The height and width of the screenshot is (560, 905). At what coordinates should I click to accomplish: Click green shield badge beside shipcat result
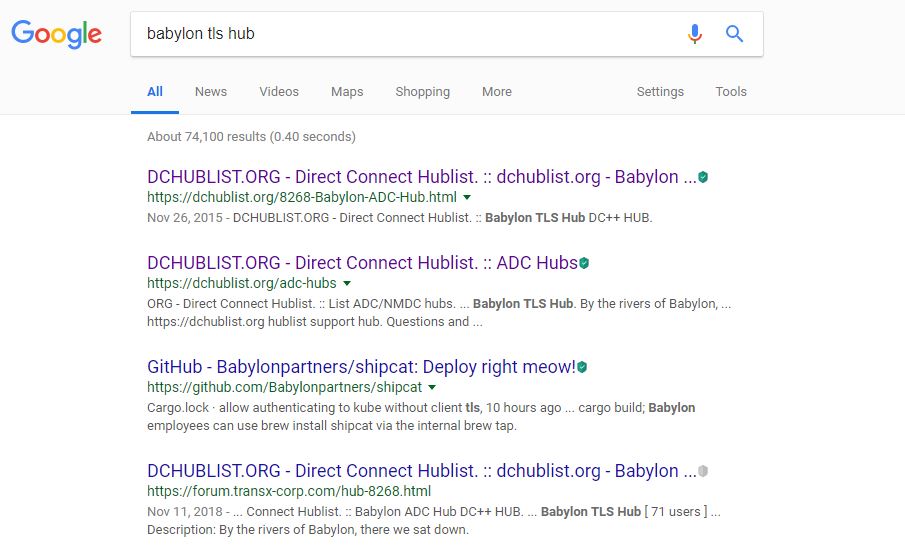[x=582, y=367]
